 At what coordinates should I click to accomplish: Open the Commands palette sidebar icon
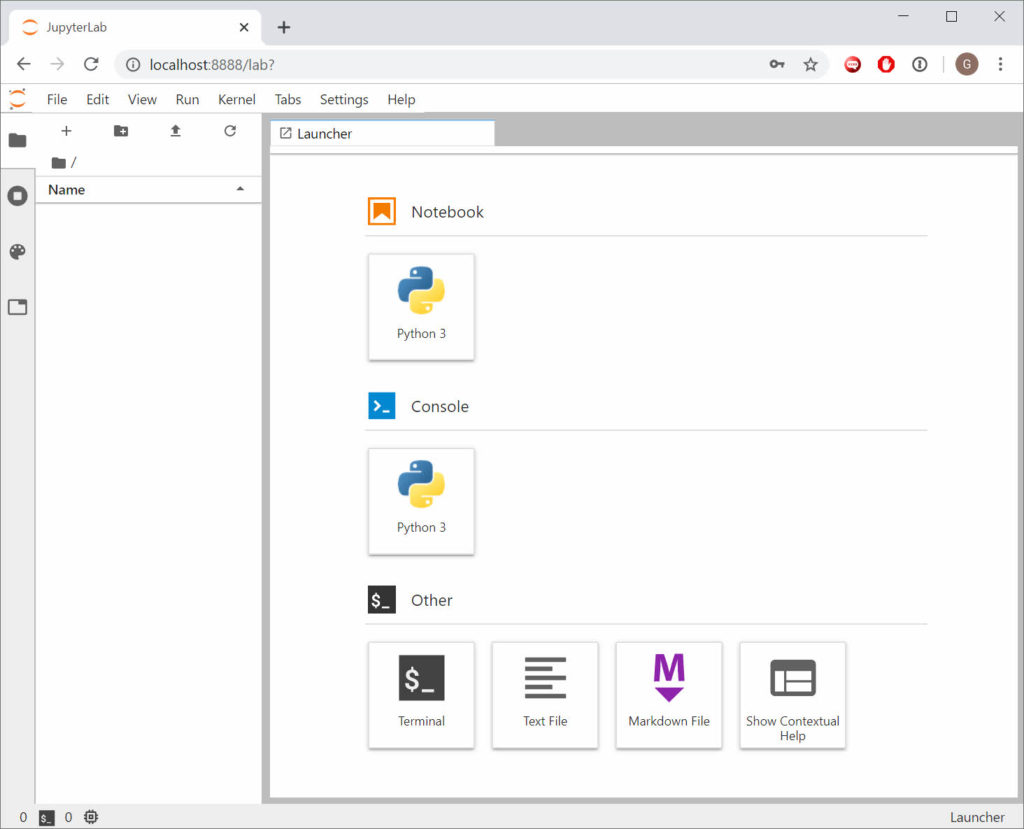coord(18,252)
